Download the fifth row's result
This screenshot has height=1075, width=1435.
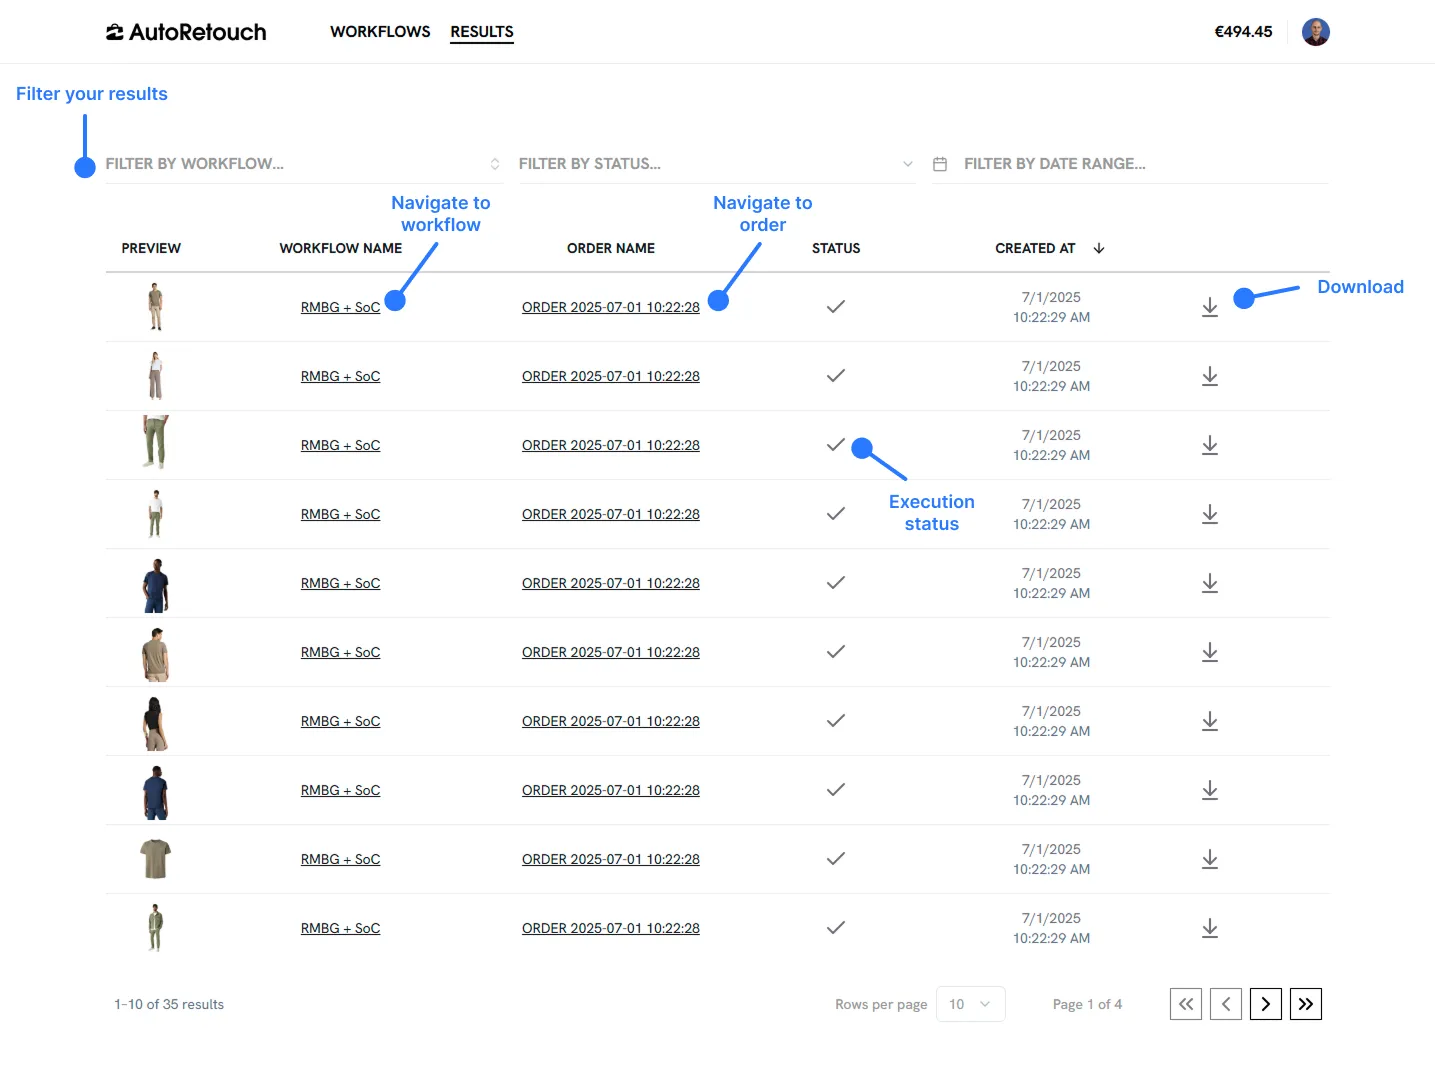pyautogui.click(x=1210, y=583)
